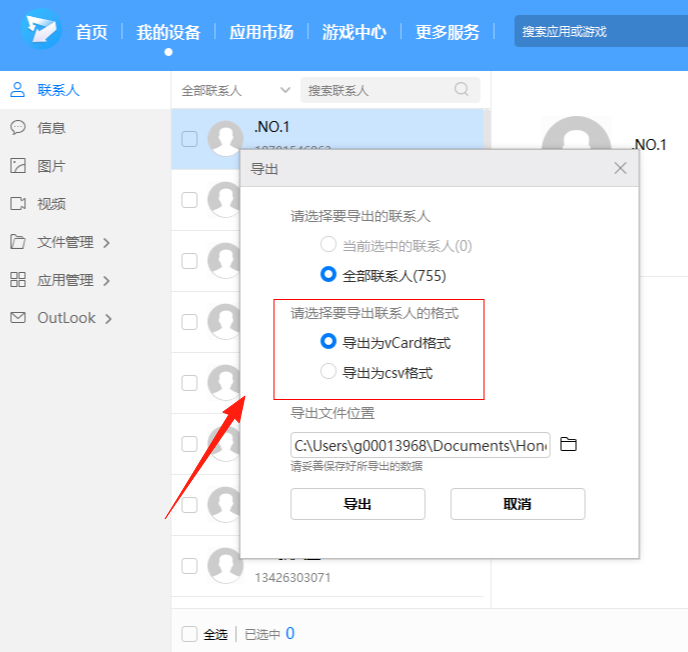Image resolution: width=688 pixels, height=652 pixels.
Task: Click the app logo icon in header
Action: (42, 30)
